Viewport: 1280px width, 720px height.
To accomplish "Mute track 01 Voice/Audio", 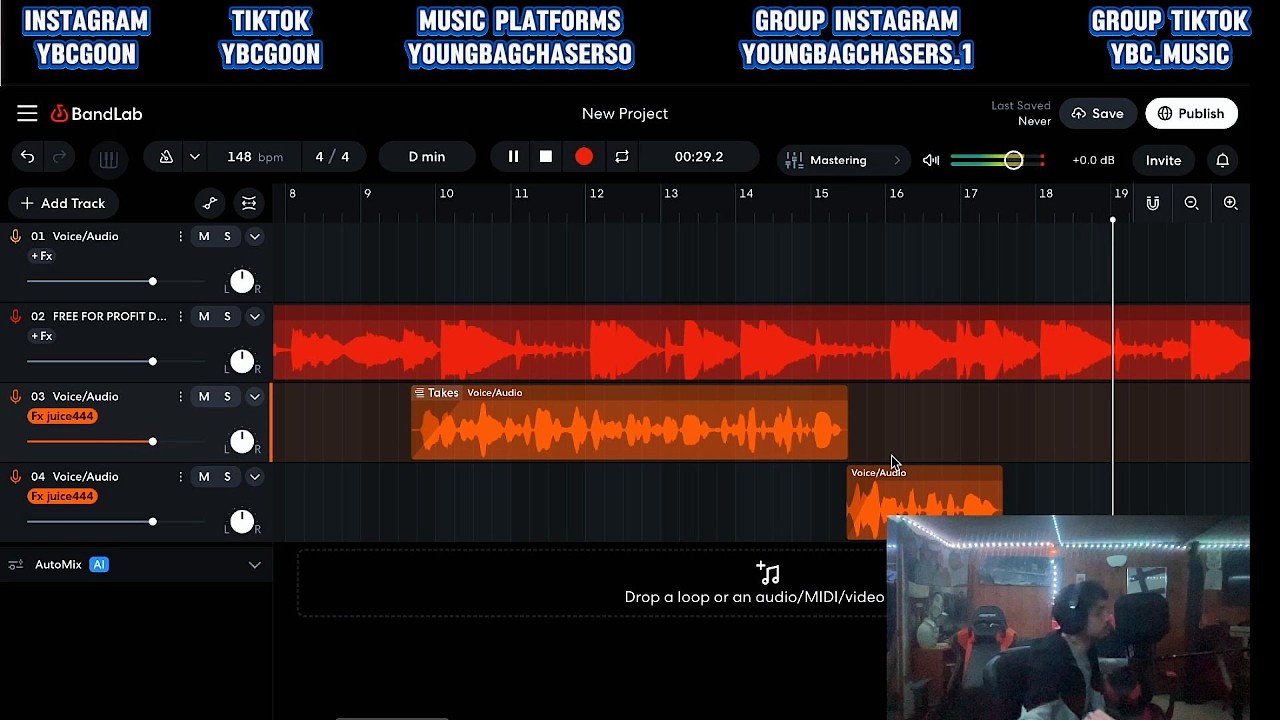I will pos(204,236).
